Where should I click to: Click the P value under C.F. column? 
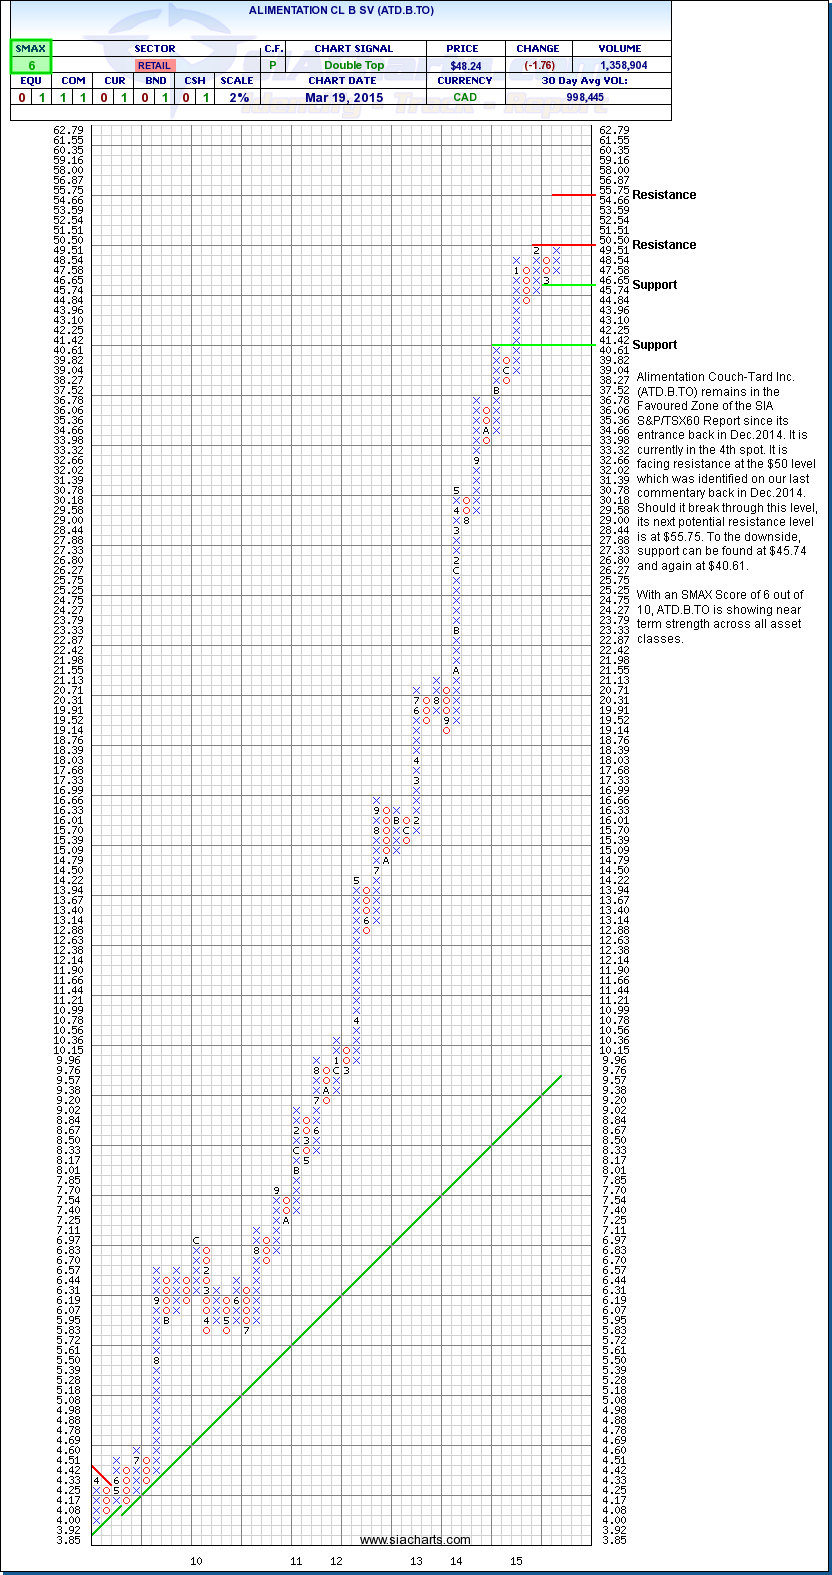[272, 65]
